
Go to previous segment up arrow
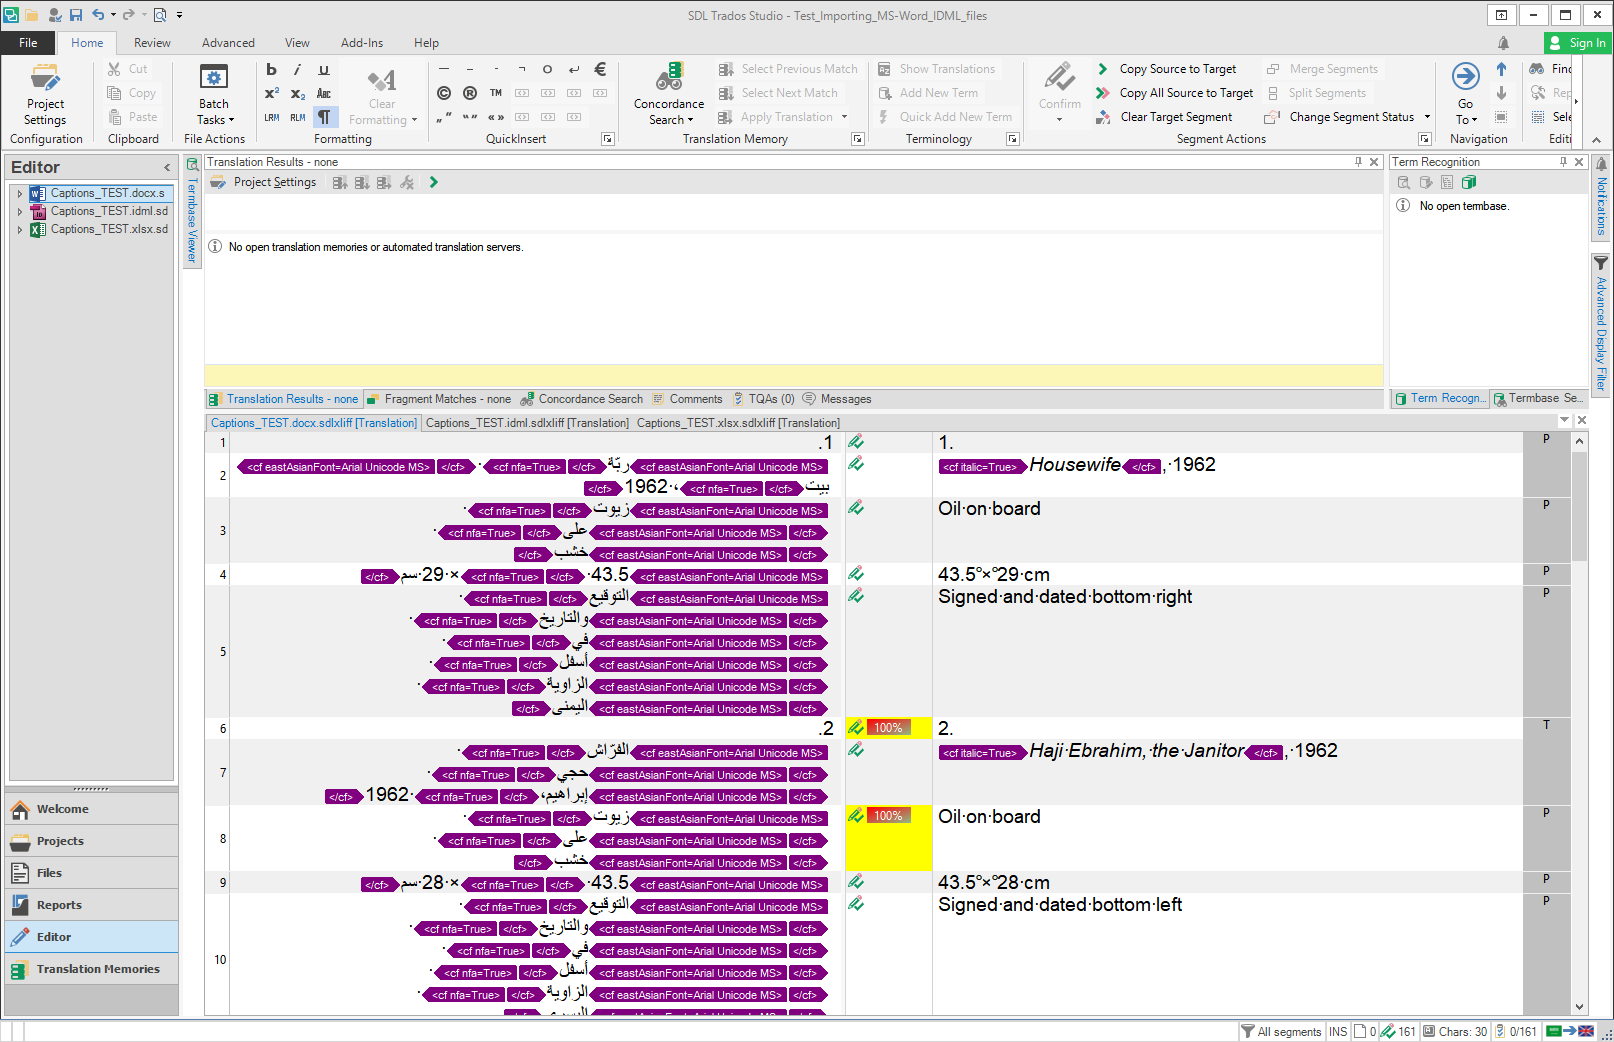pos(1501,69)
